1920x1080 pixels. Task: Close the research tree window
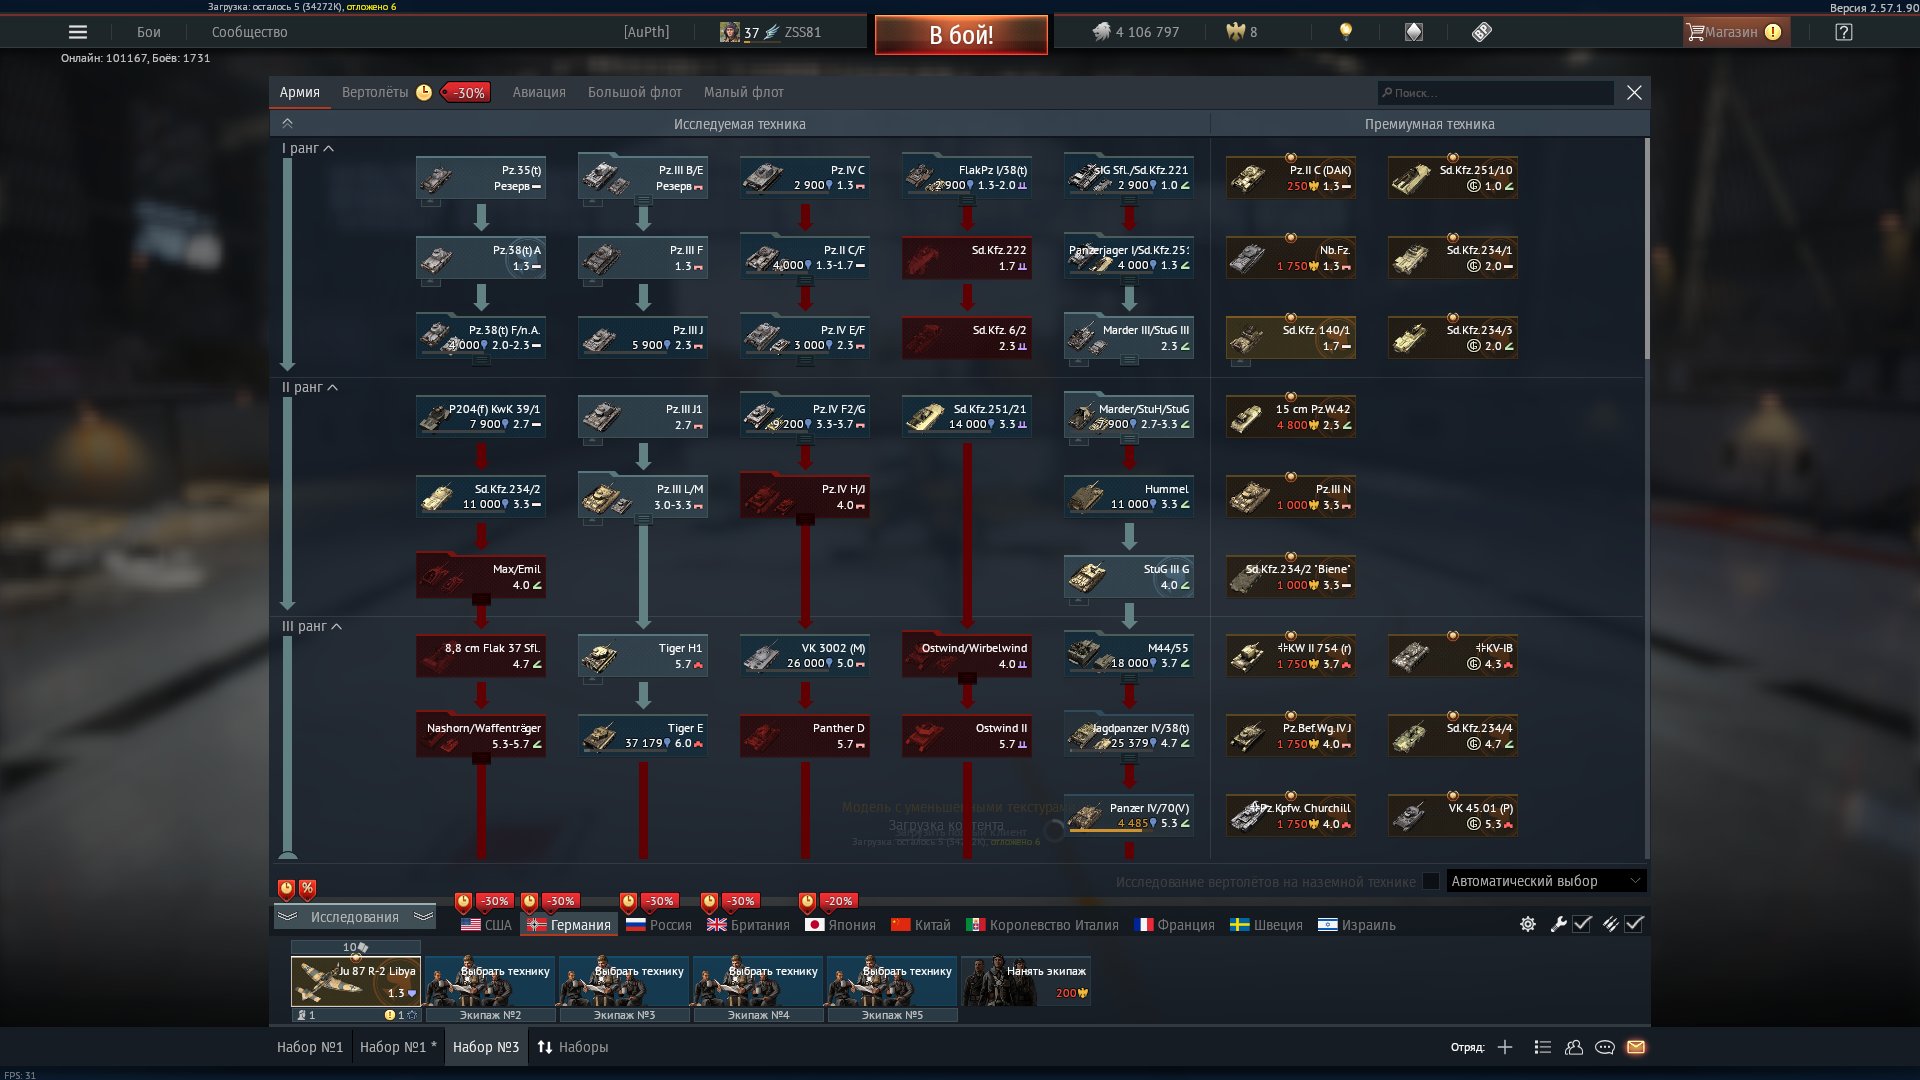(1634, 92)
